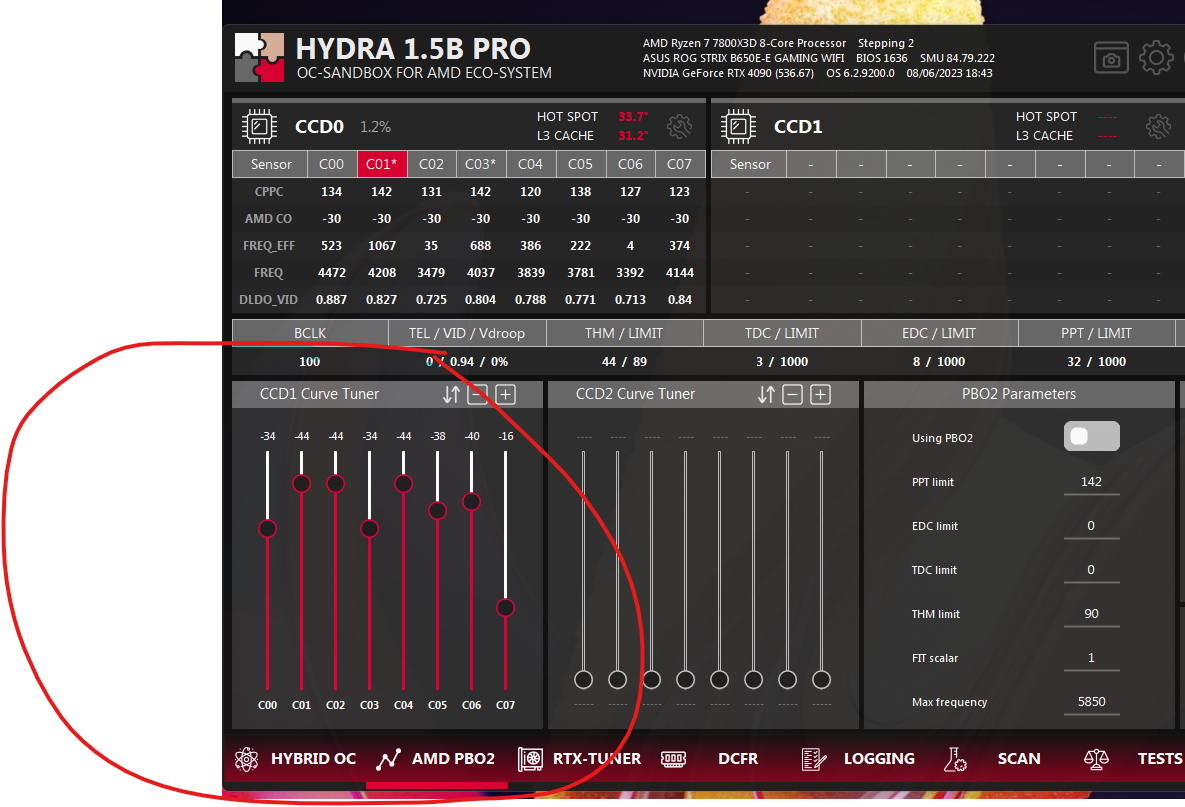
Task: Click the TDC limit value field
Action: pyautogui.click(x=1091, y=570)
